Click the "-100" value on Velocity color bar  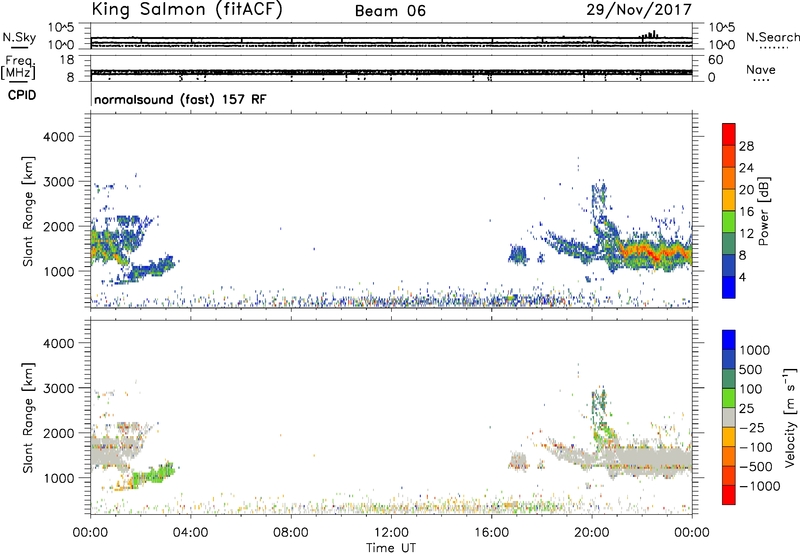(x=756, y=447)
